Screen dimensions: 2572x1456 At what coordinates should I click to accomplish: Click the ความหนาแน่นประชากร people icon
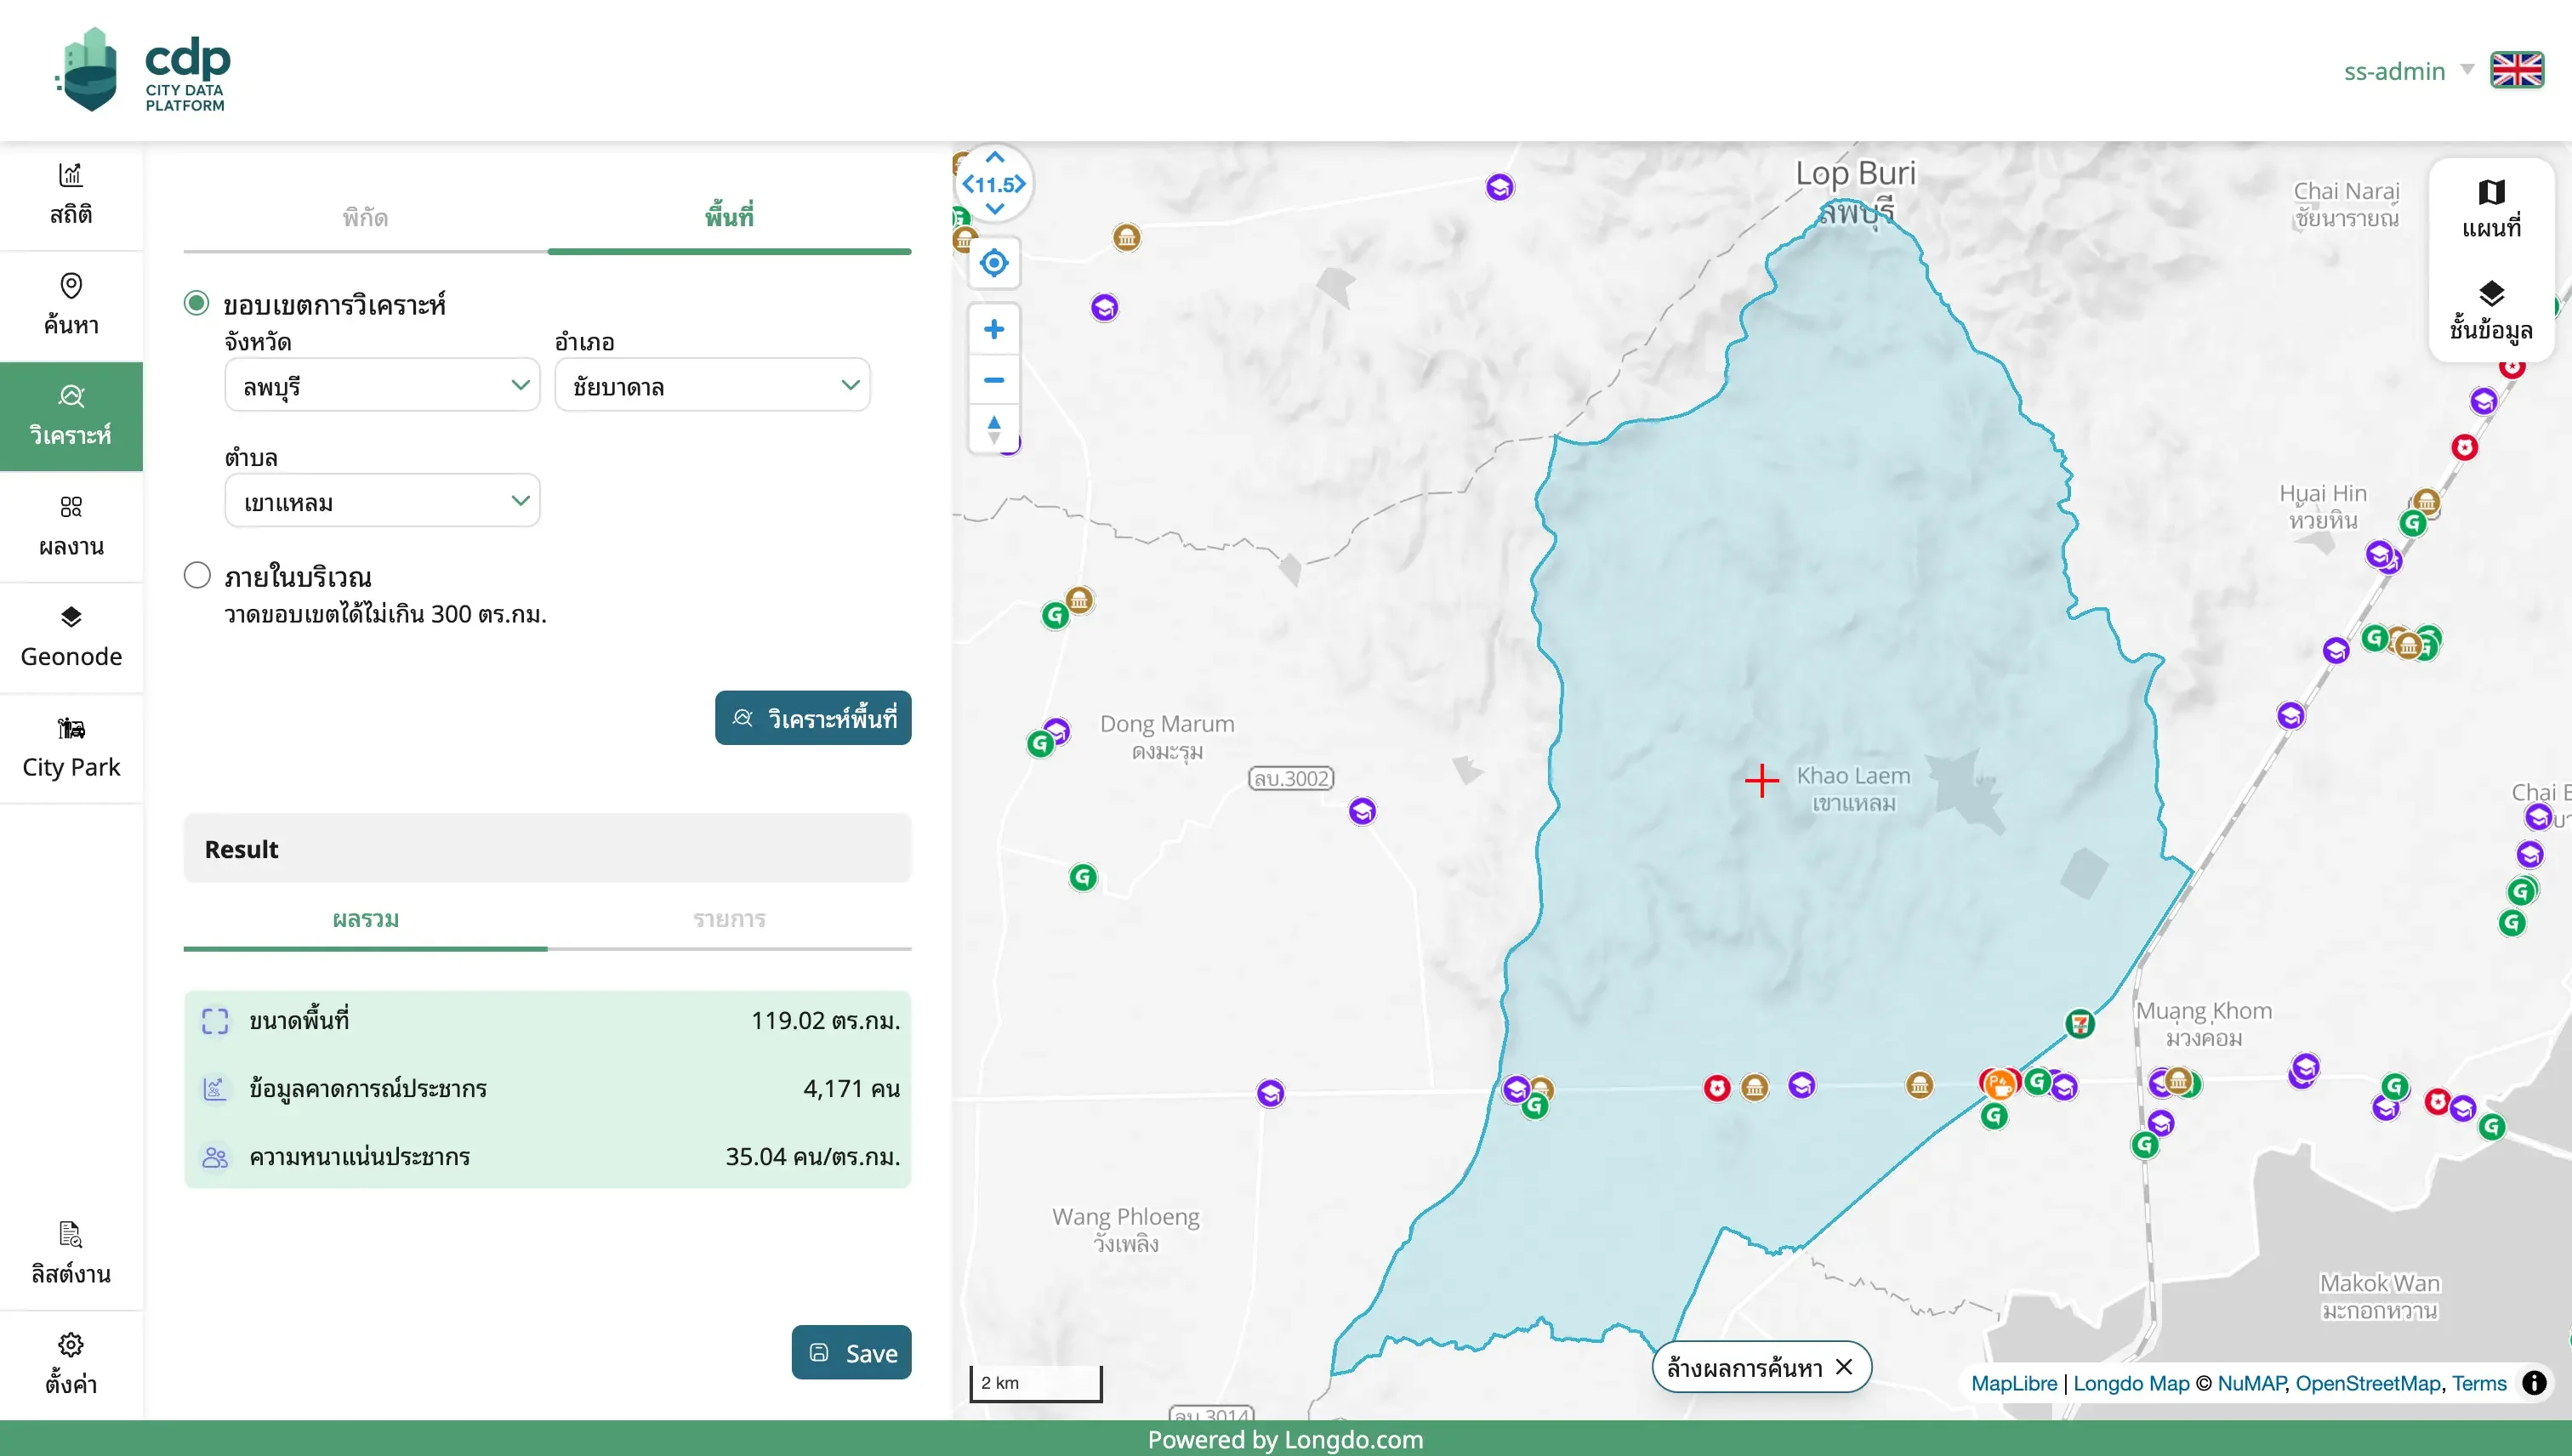(215, 1157)
